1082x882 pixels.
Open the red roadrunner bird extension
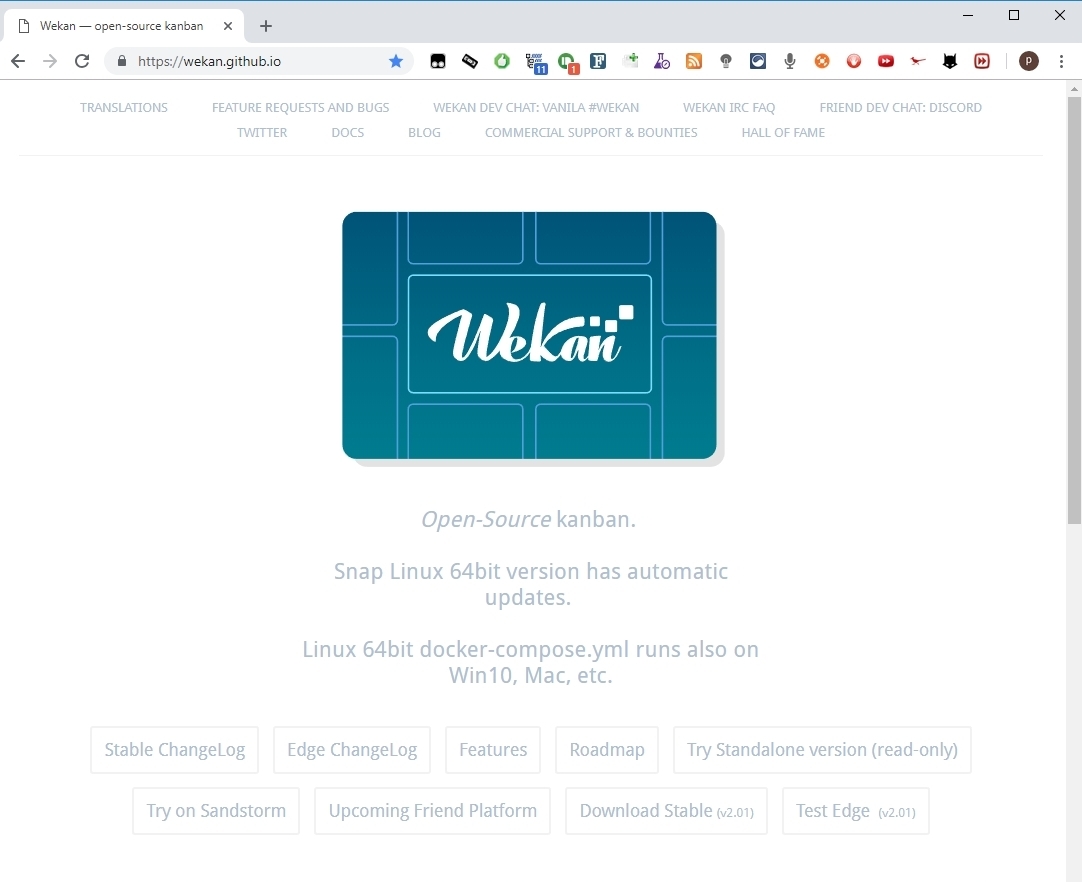click(x=918, y=61)
